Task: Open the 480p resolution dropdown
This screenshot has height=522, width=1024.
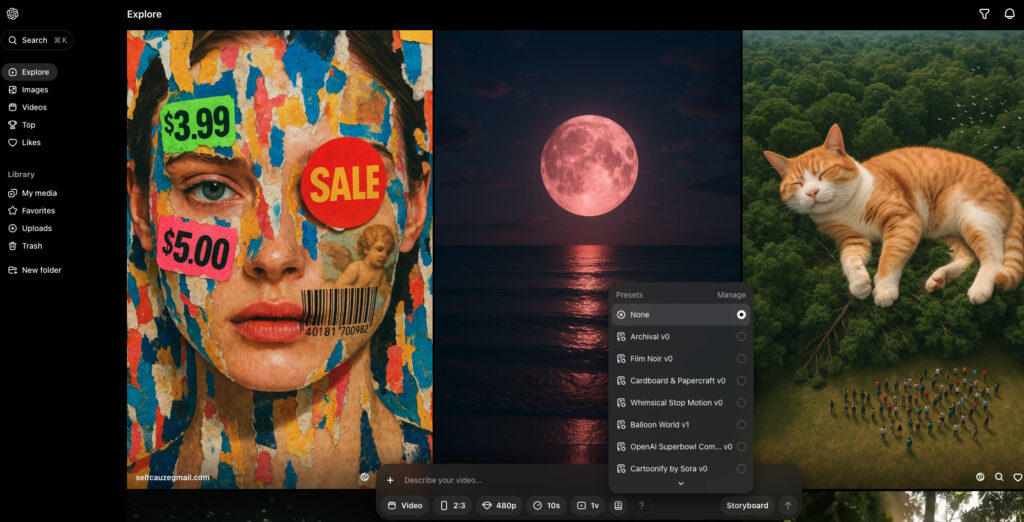Action: tap(498, 506)
